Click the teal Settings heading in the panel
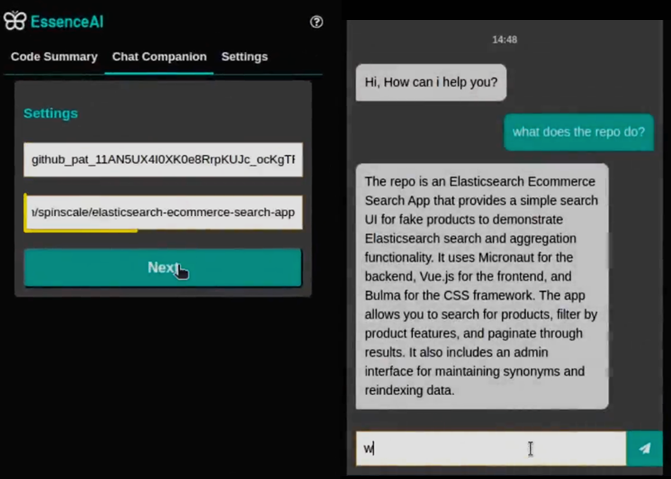Image resolution: width=671 pixels, height=479 pixels. [x=50, y=113]
